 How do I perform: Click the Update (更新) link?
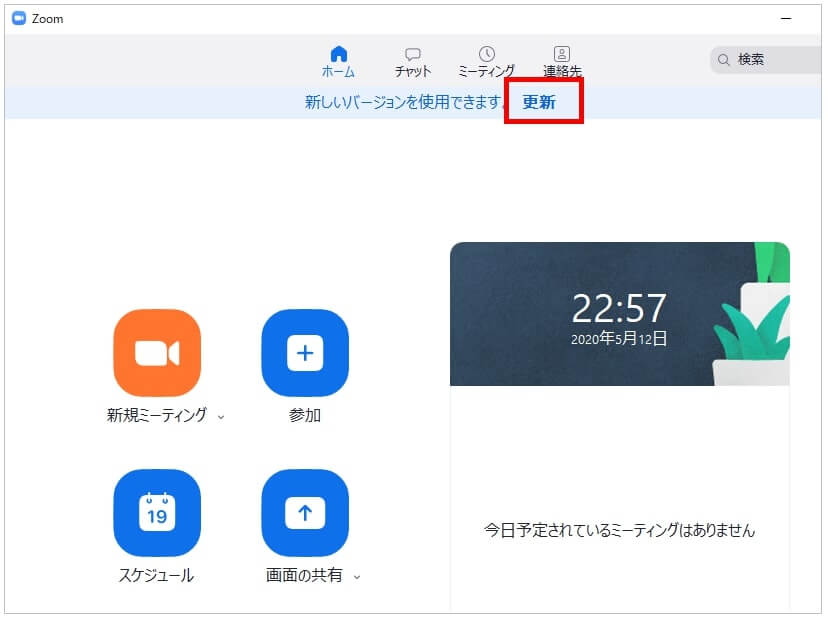539,101
